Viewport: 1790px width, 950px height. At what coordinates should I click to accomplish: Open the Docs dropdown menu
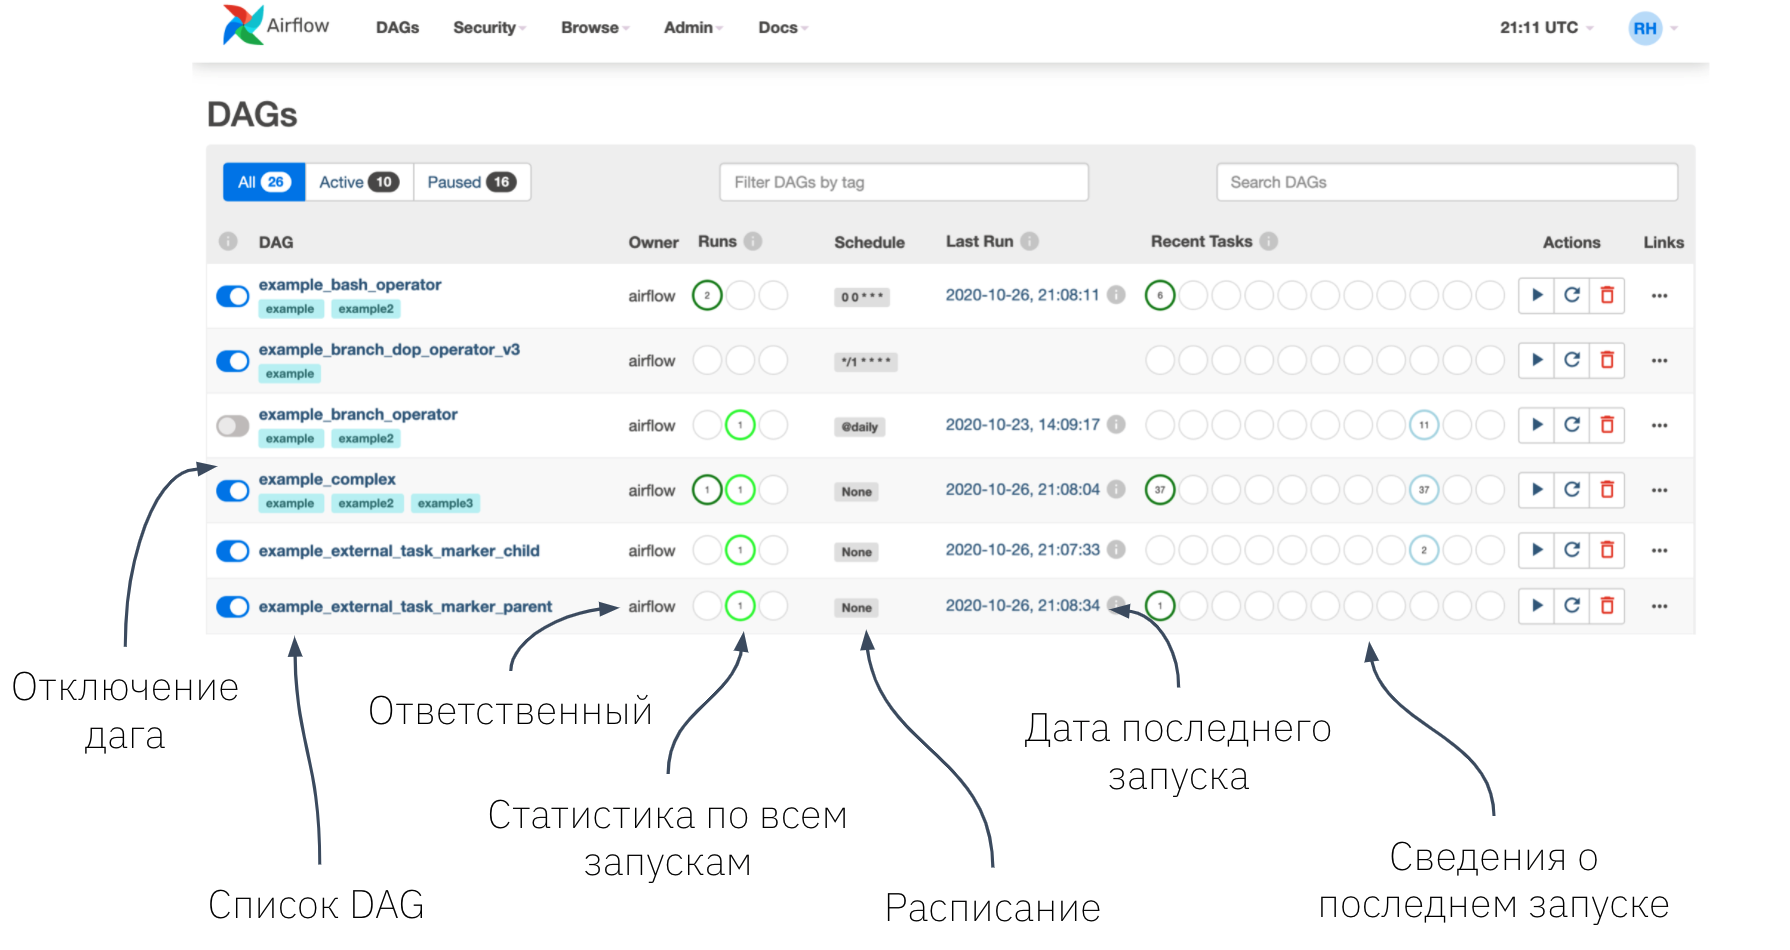click(783, 28)
